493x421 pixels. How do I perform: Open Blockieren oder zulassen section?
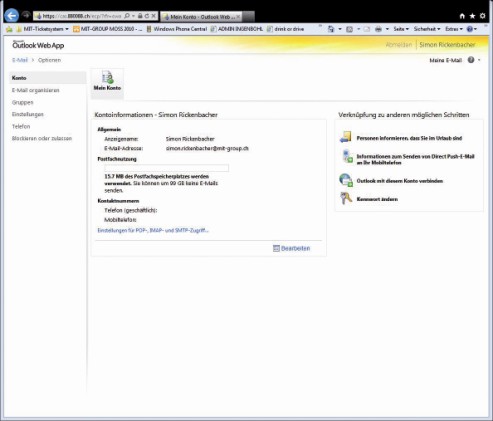click(x=42, y=138)
